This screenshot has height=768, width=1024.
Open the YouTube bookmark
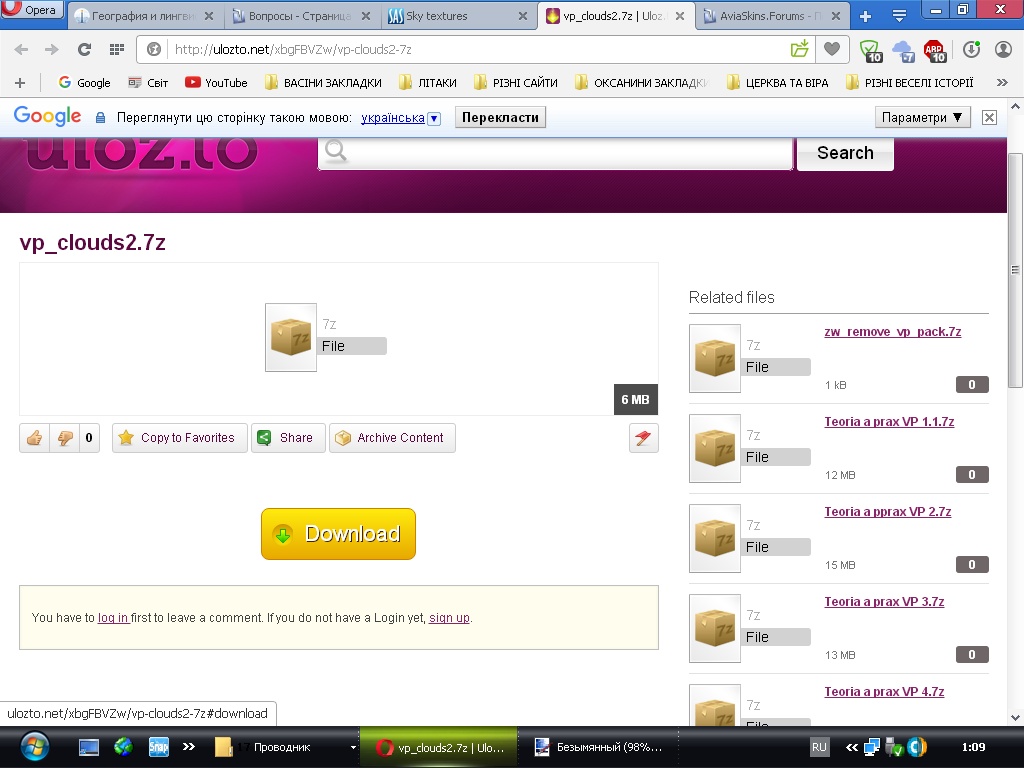click(x=216, y=83)
